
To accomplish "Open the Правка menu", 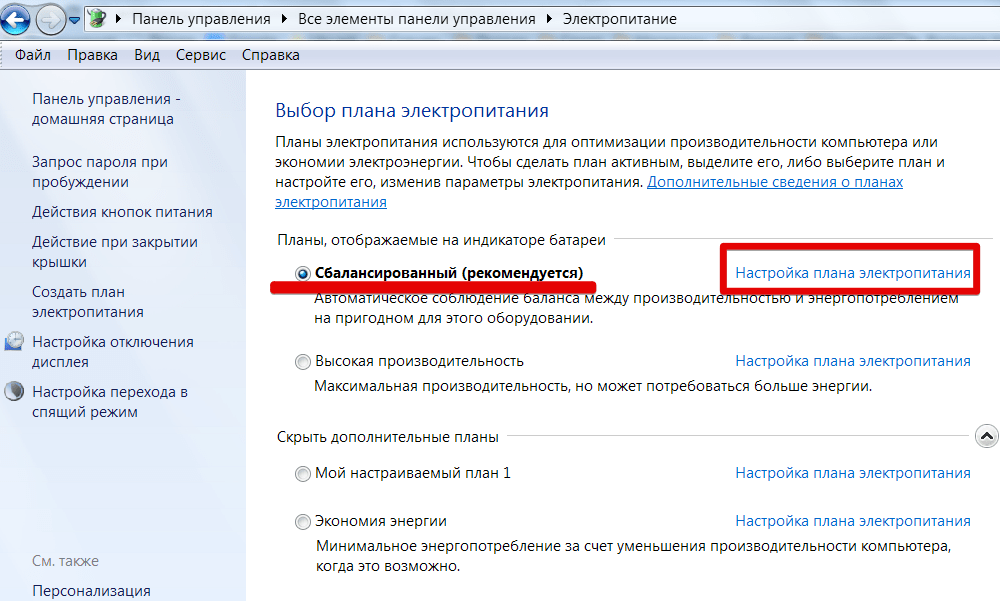I will tap(92, 55).
